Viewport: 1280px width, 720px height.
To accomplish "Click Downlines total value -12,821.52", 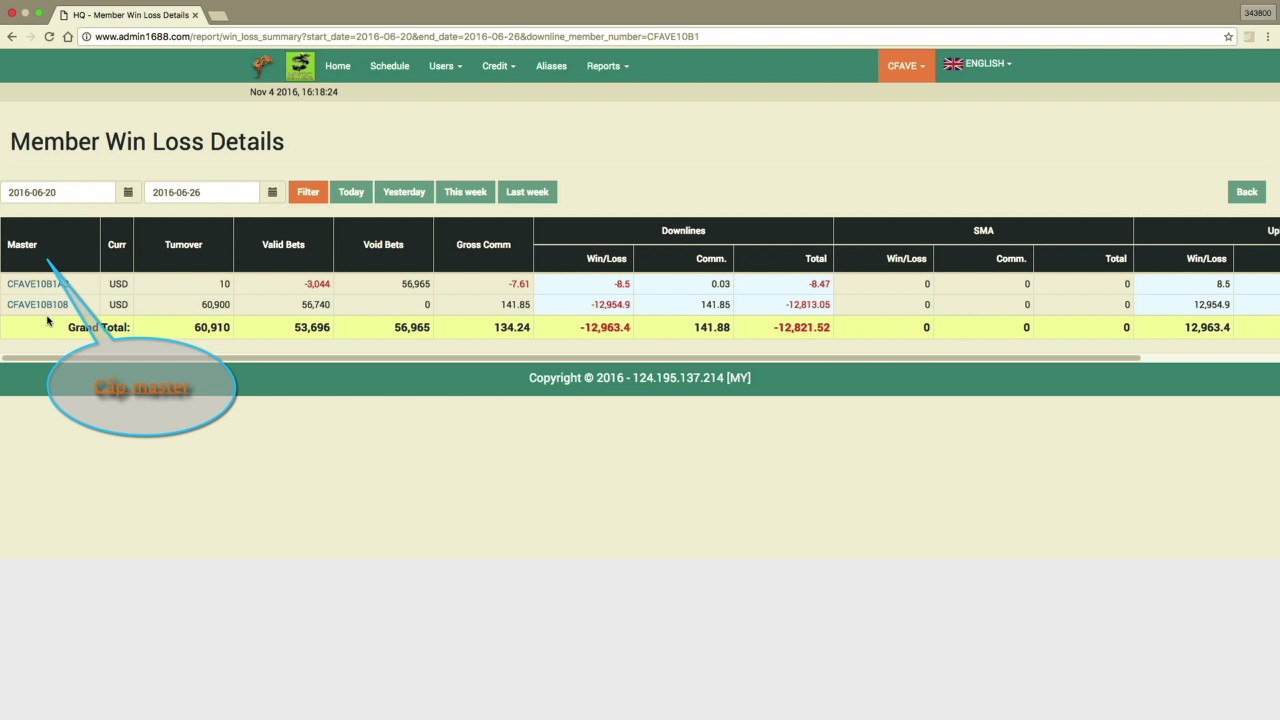I will 801,328.
